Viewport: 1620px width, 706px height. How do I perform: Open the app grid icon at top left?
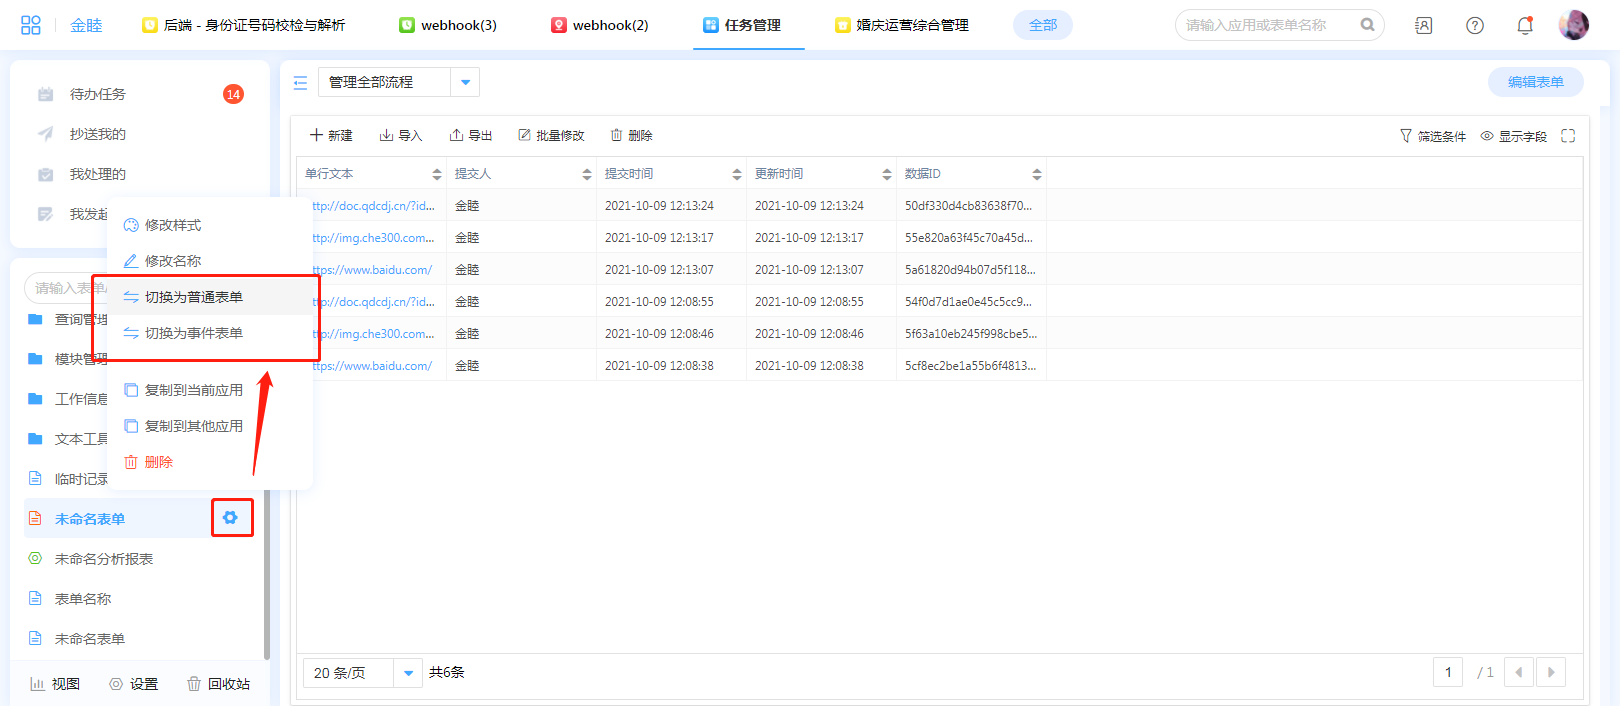point(31,25)
